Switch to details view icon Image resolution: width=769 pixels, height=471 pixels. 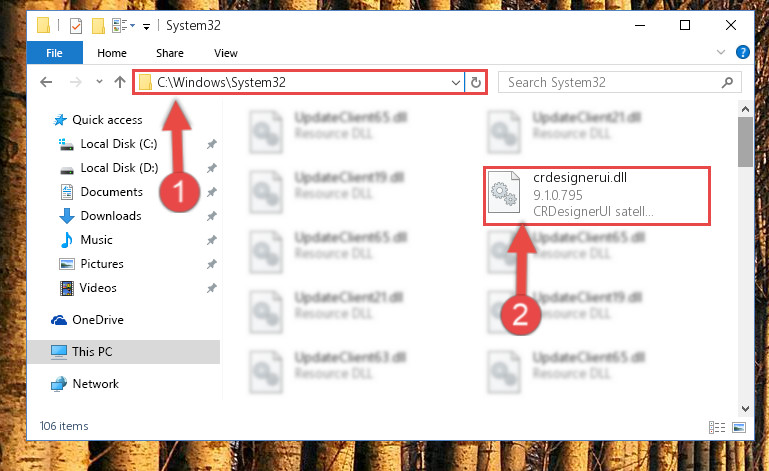[x=717, y=427]
